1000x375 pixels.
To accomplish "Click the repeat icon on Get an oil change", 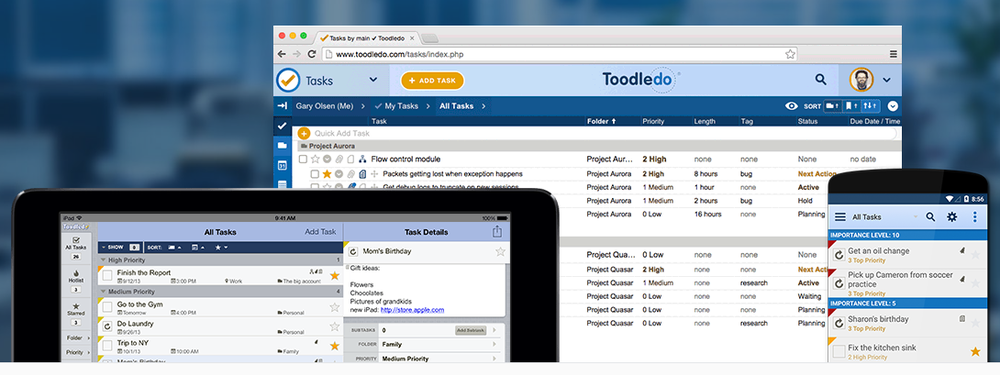I will [x=839, y=255].
